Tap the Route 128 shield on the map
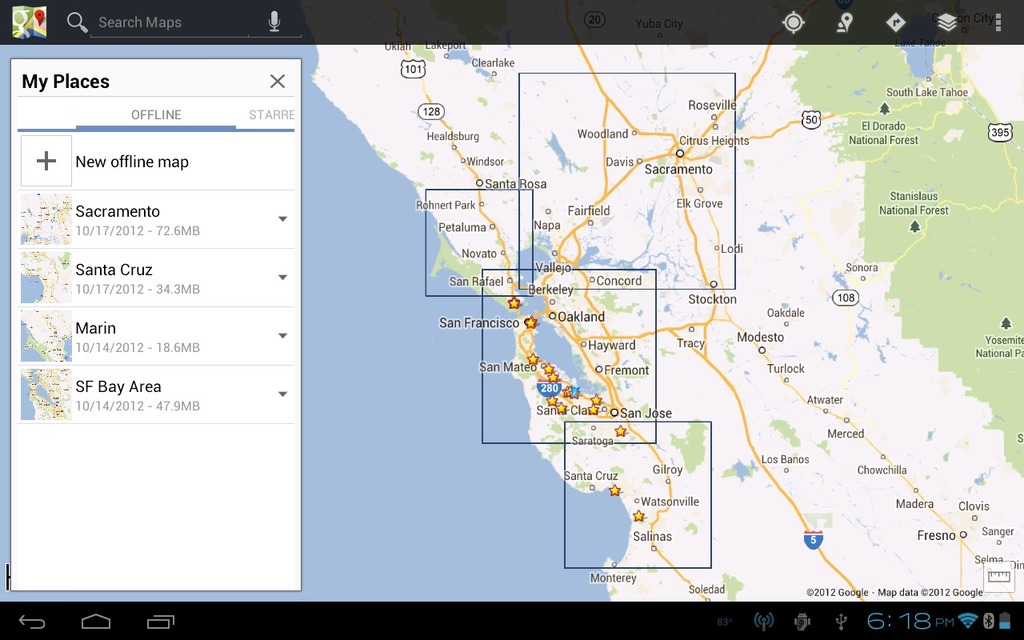 click(x=431, y=112)
